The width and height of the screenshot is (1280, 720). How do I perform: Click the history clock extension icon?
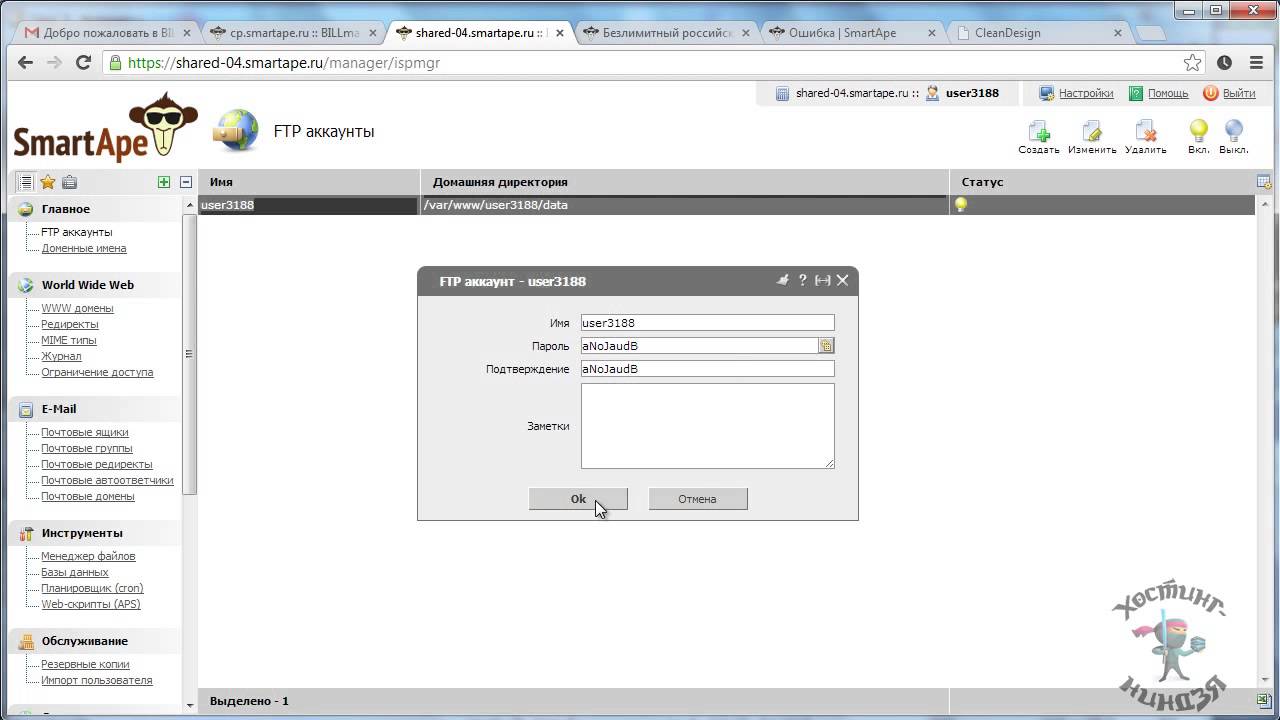[1224, 62]
